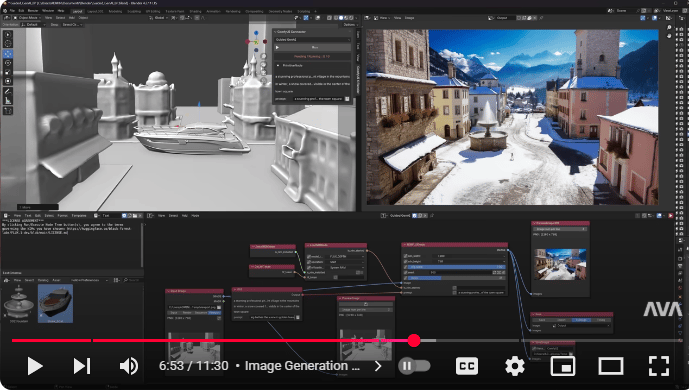Open Object Mode dropdown
The image size is (689, 391).
[x=27, y=18]
